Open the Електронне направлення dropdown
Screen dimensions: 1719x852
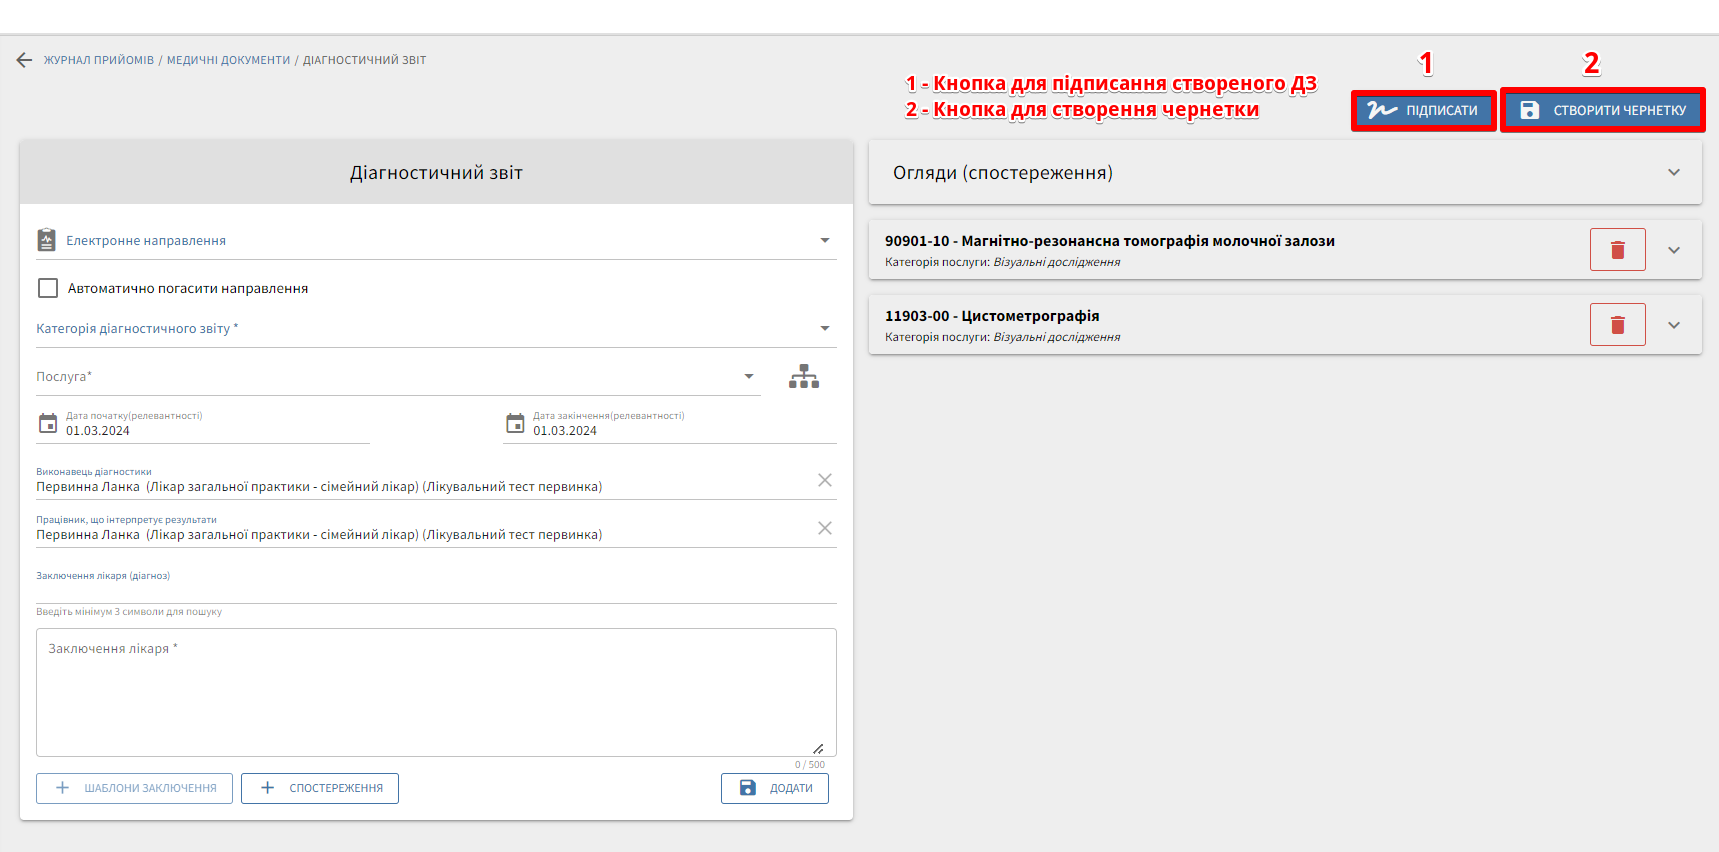coord(824,241)
